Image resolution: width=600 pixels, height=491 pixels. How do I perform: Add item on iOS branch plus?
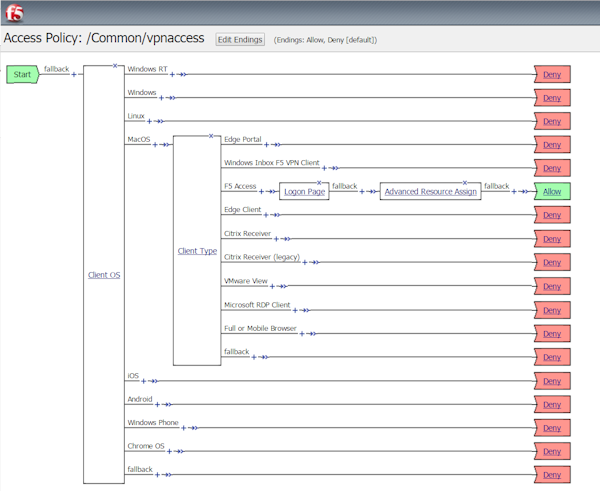(143, 381)
